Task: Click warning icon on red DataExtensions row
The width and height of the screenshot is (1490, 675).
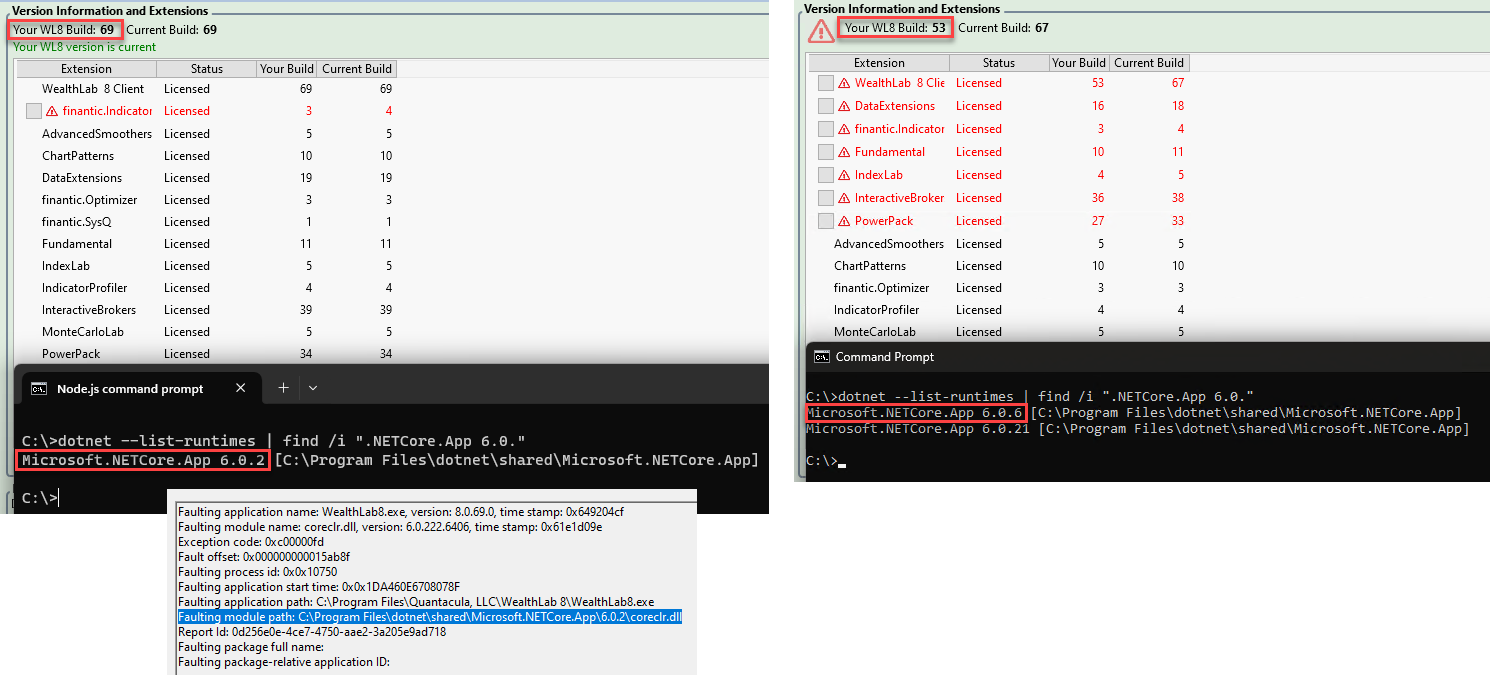Action: pyautogui.click(x=844, y=106)
